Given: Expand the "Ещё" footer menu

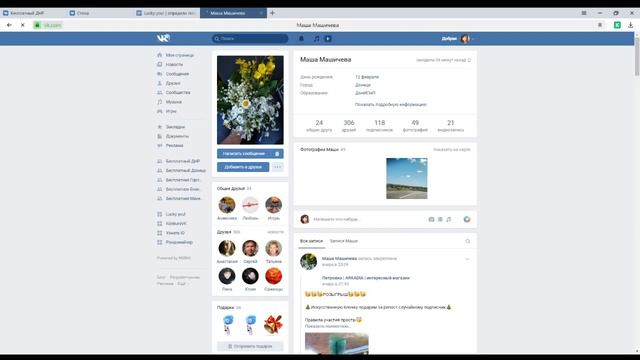Looking at the screenshot, I should 183,284.
